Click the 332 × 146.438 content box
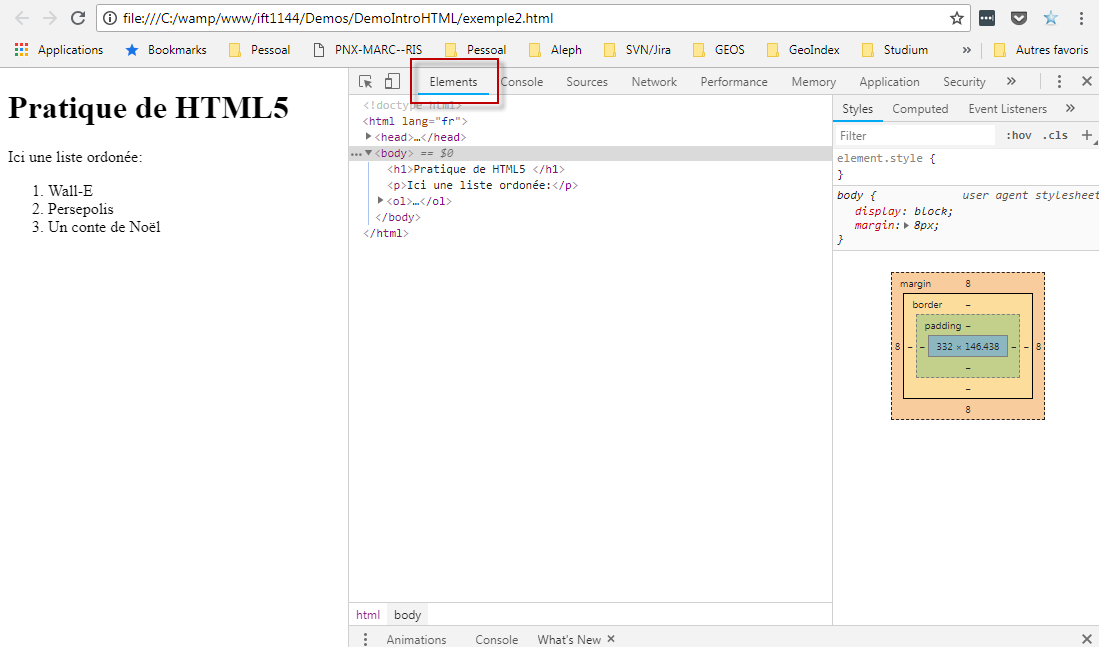Image resolution: width=1099 pixels, height=647 pixels. click(x=967, y=346)
